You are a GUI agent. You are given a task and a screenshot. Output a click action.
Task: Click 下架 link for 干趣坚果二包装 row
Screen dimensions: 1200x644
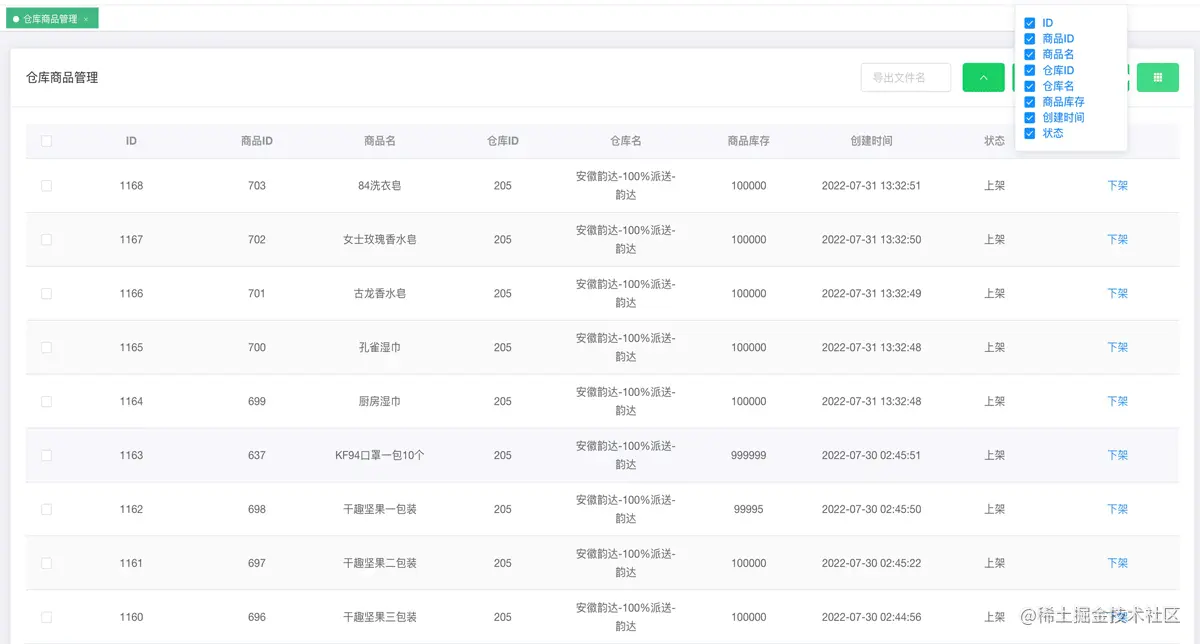pos(1117,564)
